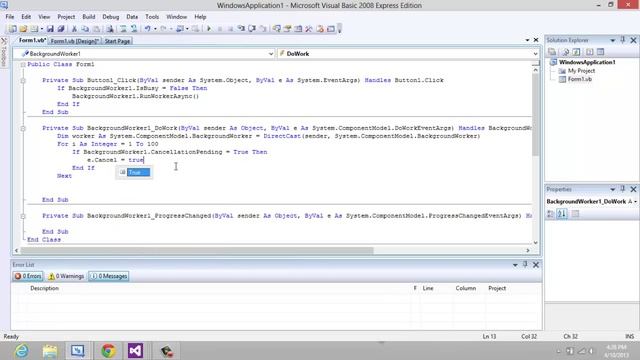Click the New Project toolbar icon
The width and height of the screenshot is (640, 360).
[13, 29]
